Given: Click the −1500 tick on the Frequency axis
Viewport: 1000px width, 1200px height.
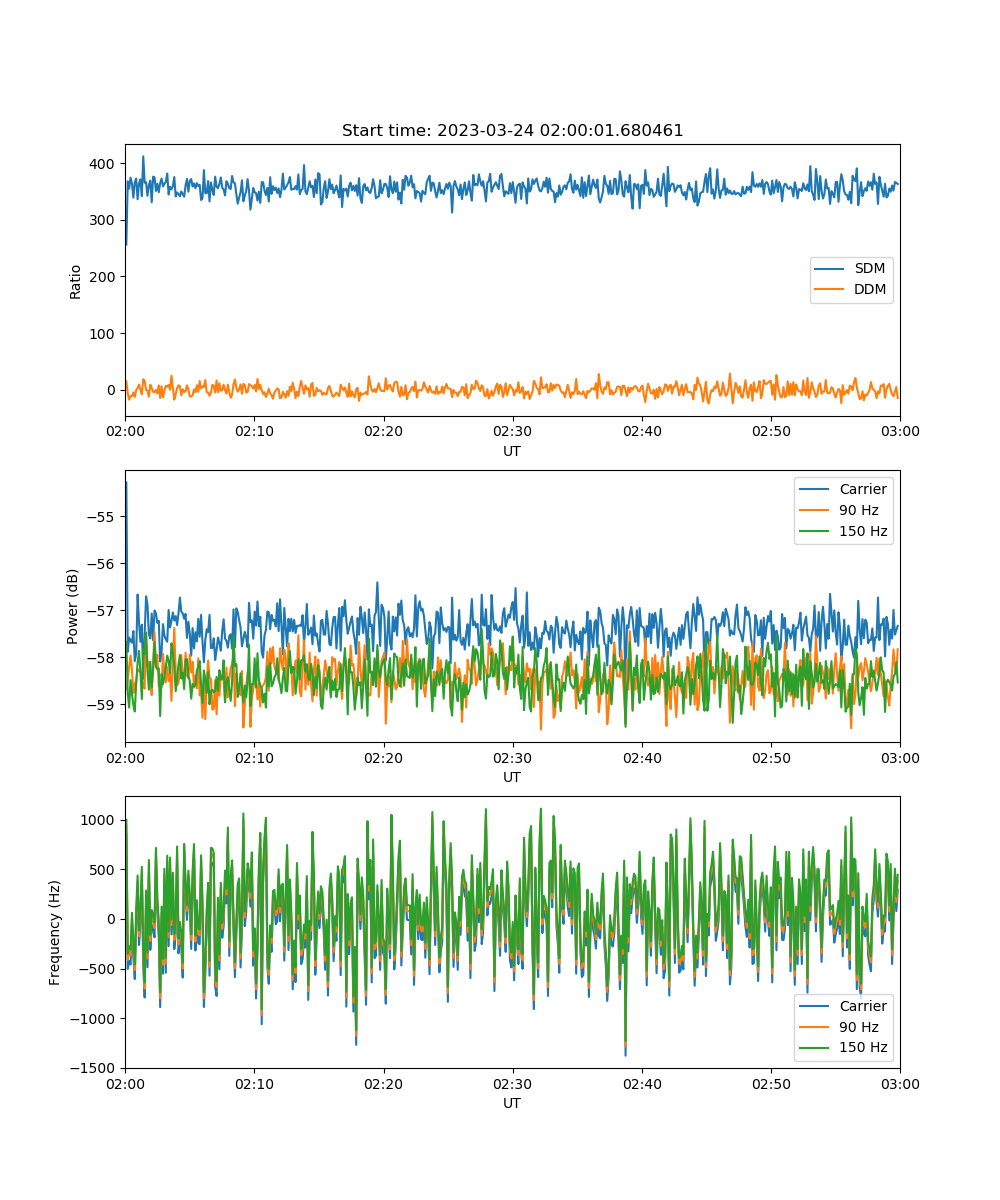Looking at the screenshot, I should pos(95,1069).
